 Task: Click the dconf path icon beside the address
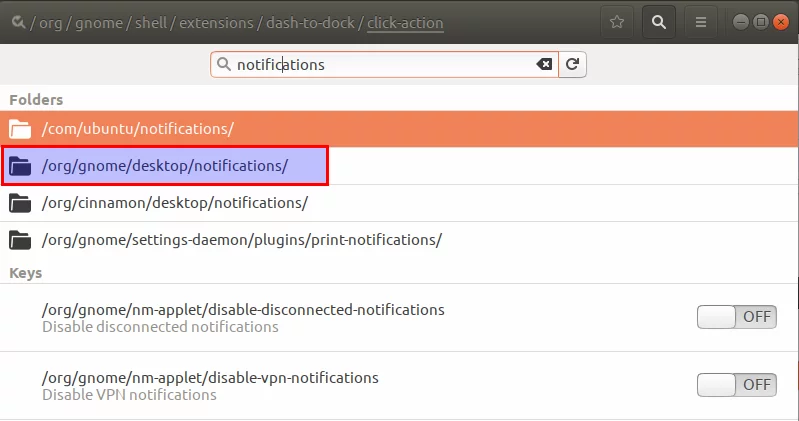pos(18,22)
